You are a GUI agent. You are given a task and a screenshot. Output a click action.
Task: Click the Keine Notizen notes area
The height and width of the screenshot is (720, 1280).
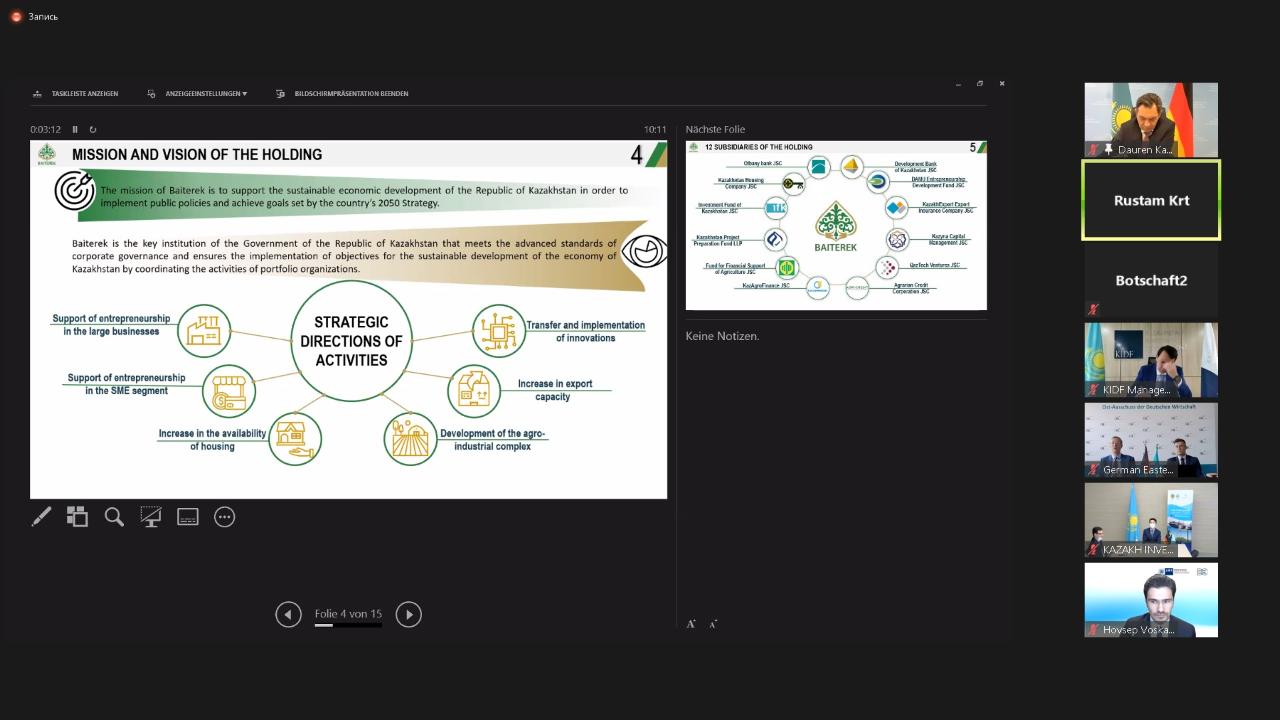tap(722, 336)
